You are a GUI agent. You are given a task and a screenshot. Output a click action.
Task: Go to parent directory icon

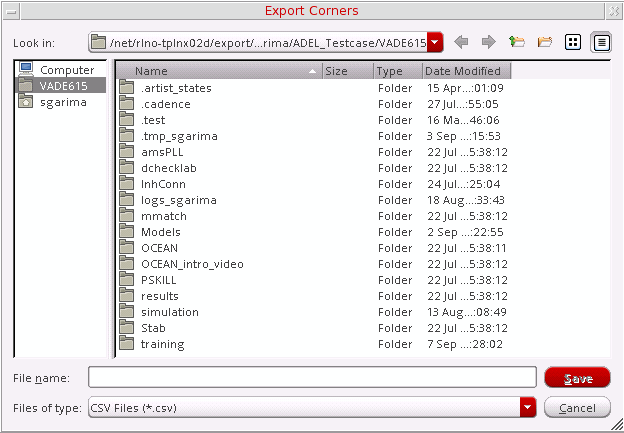pyautogui.click(x=517, y=42)
